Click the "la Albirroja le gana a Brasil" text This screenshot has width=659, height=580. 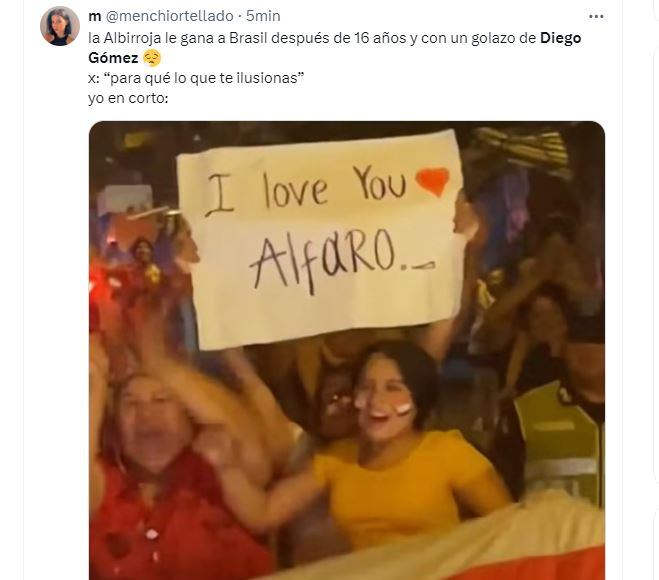(178, 38)
